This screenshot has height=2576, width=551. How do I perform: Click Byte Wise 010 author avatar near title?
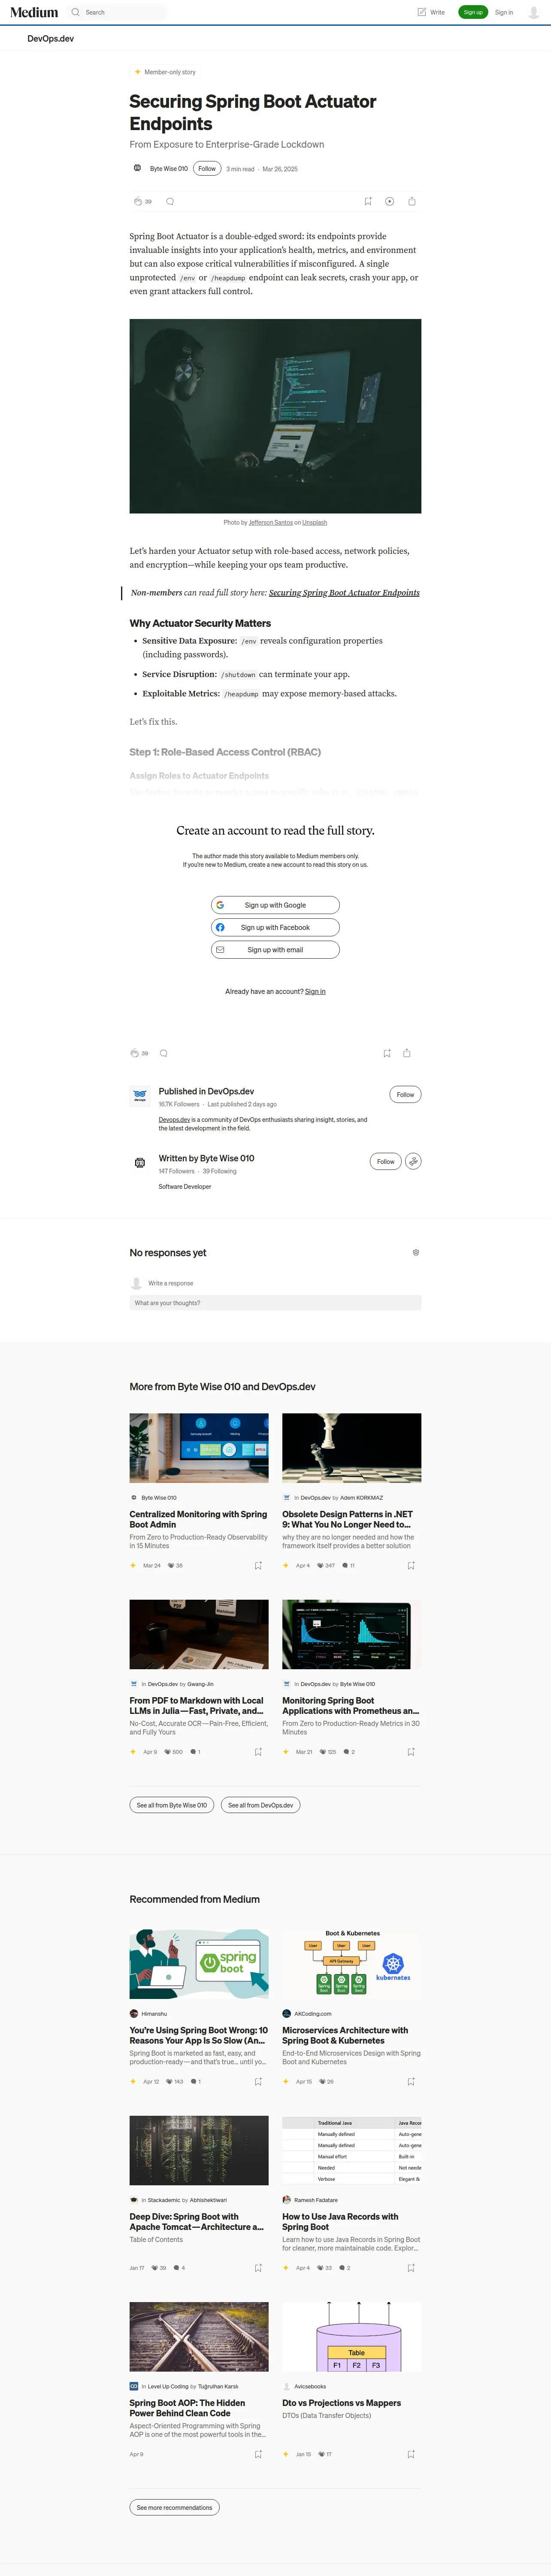[137, 168]
